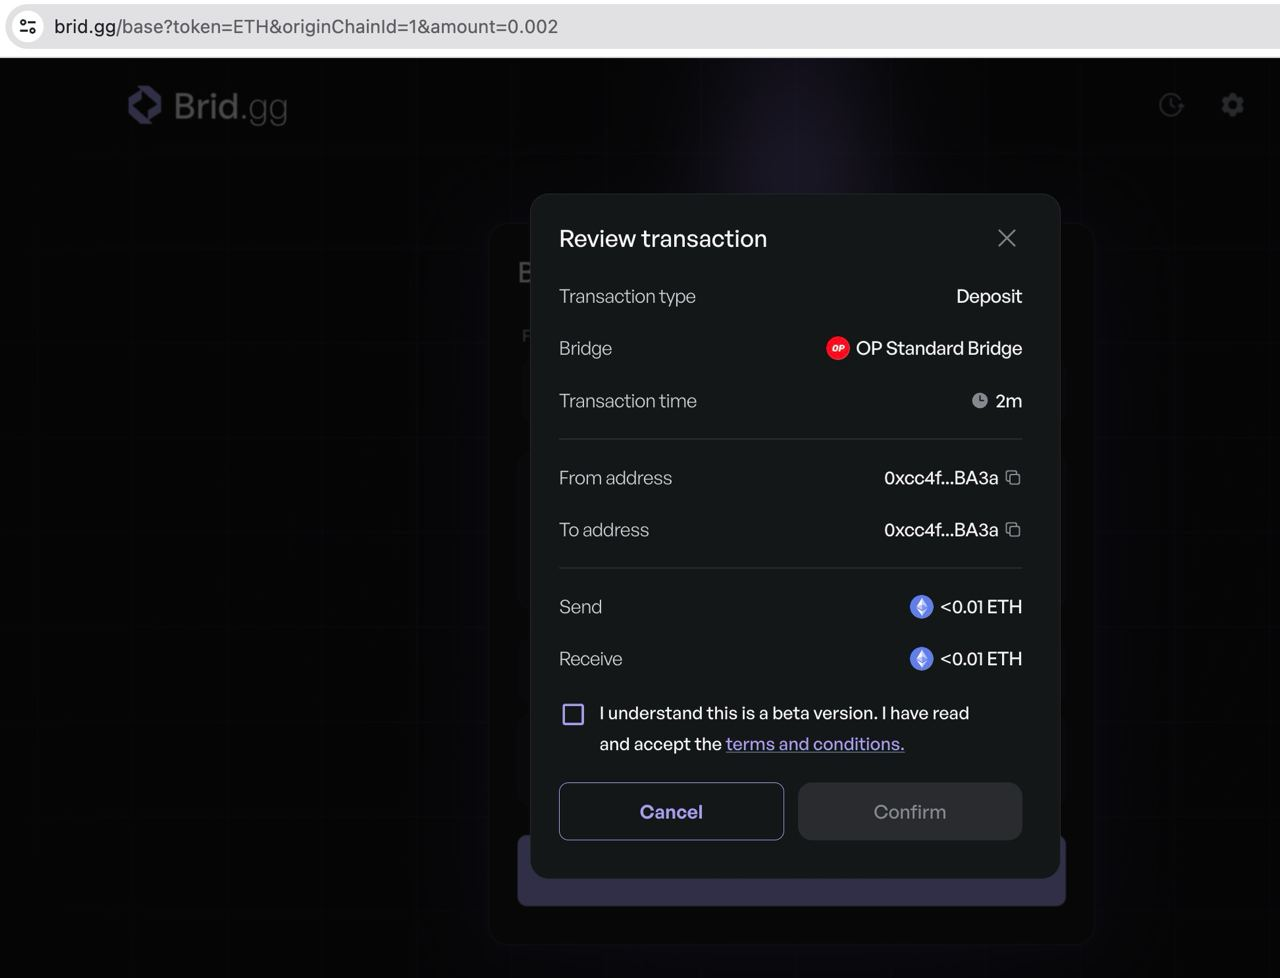Click the Cancel button
Viewport: 1280px width, 978px height.
coord(671,811)
